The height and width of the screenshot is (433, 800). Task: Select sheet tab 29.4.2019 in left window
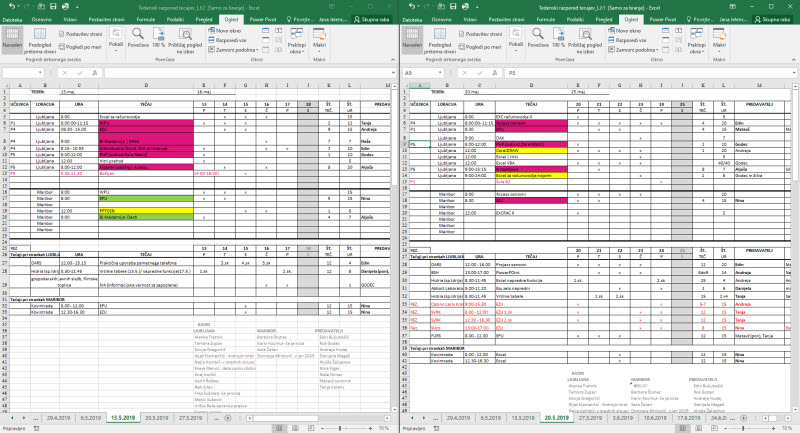59,418
